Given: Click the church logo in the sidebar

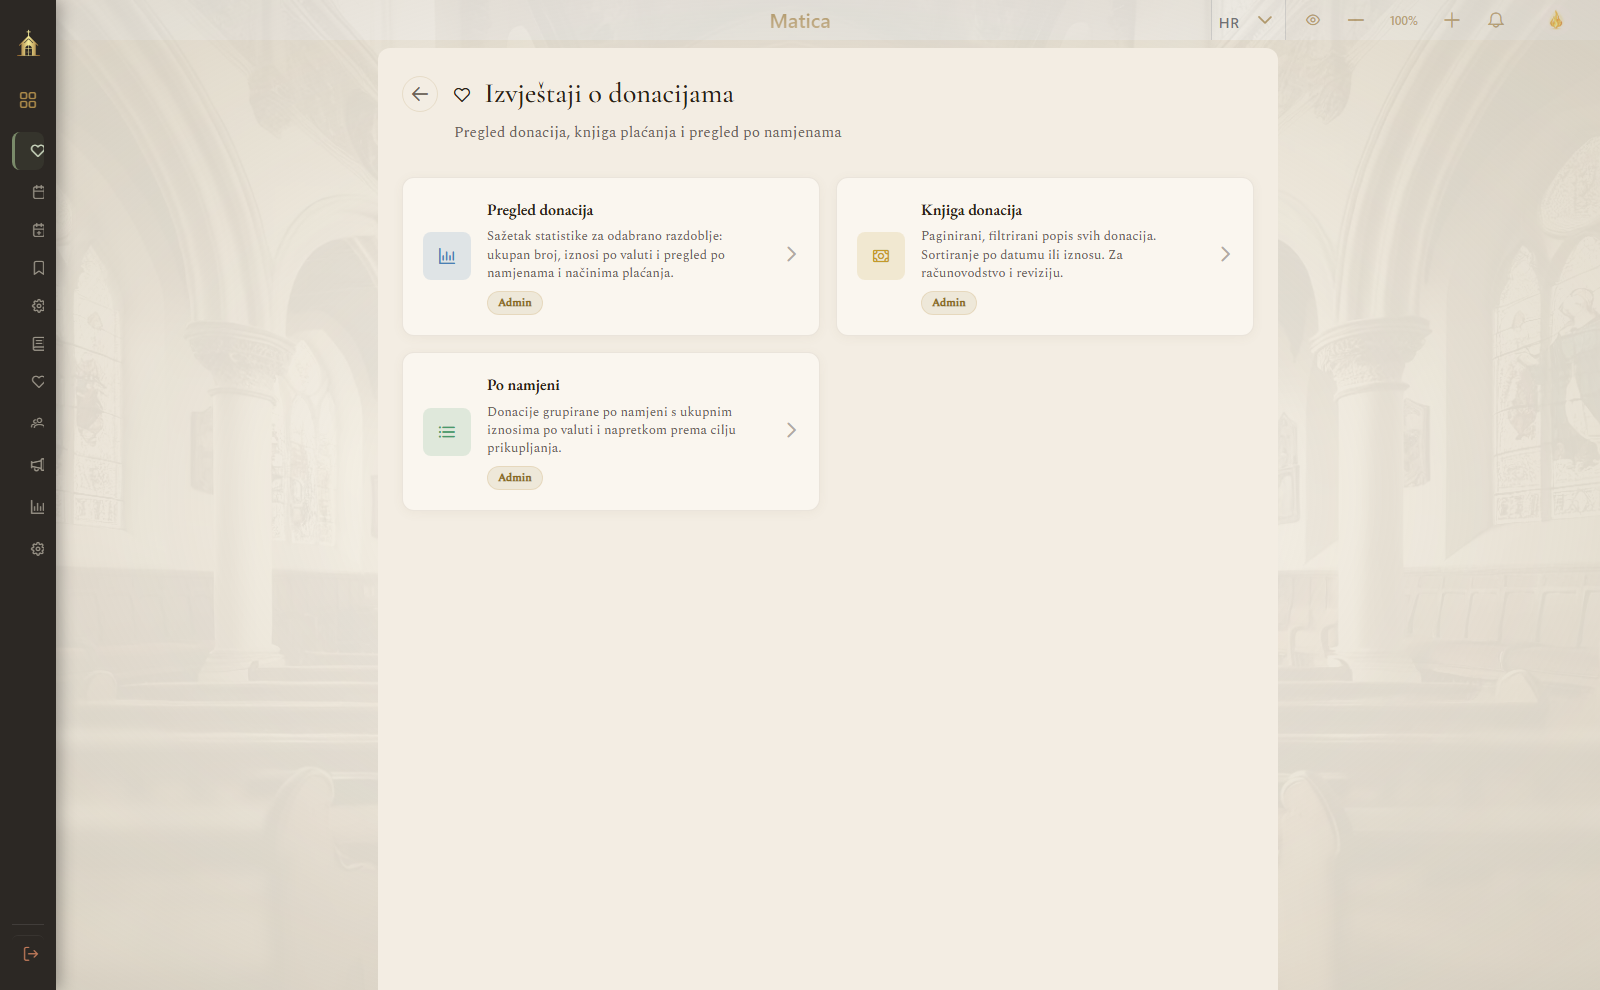Looking at the screenshot, I should point(28,43).
